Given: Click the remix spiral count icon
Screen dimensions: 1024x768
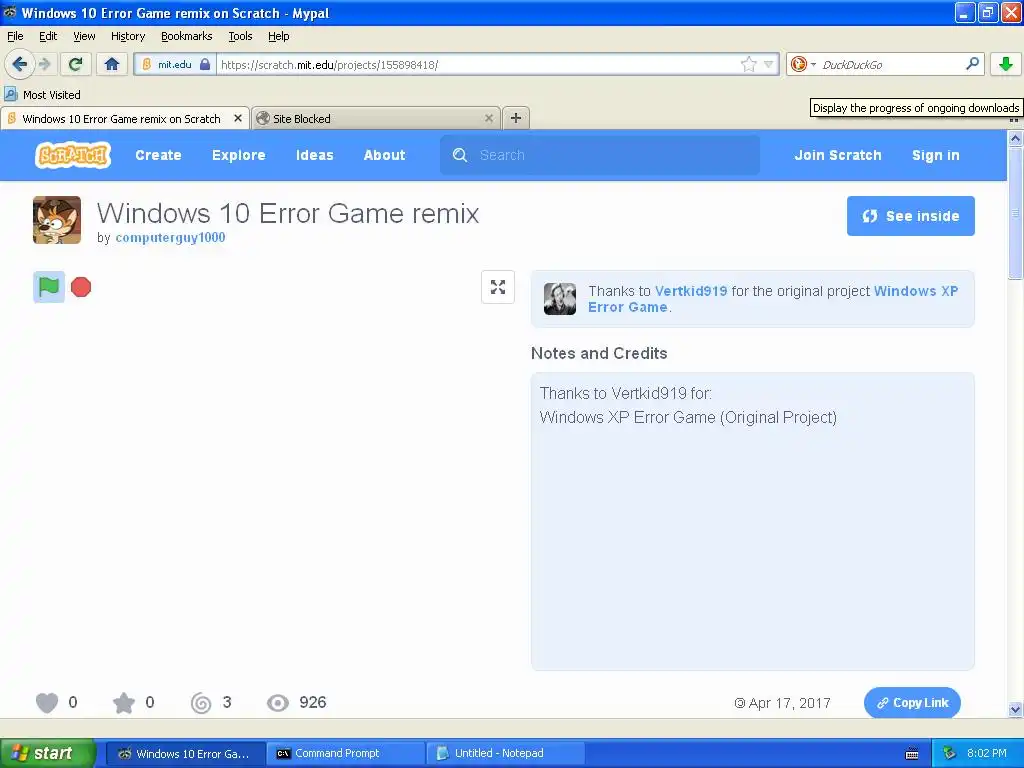Looking at the screenshot, I should (x=201, y=703).
